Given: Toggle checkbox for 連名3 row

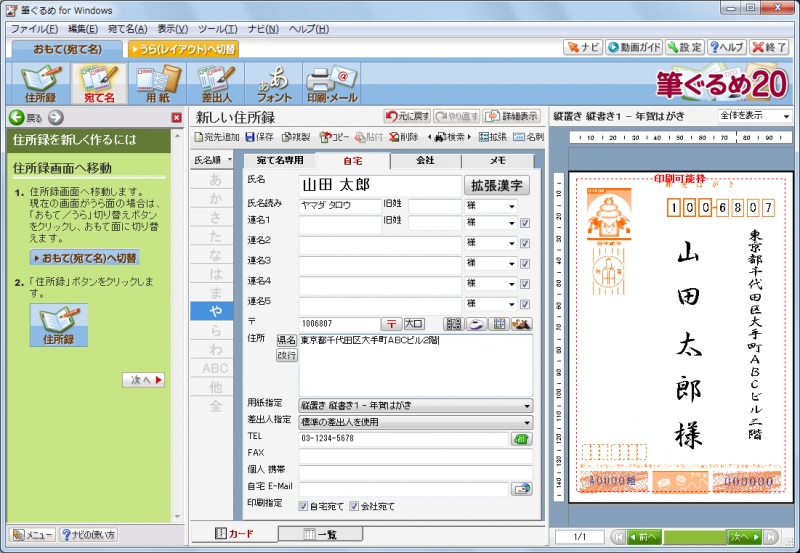Looking at the screenshot, I should pos(525,264).
